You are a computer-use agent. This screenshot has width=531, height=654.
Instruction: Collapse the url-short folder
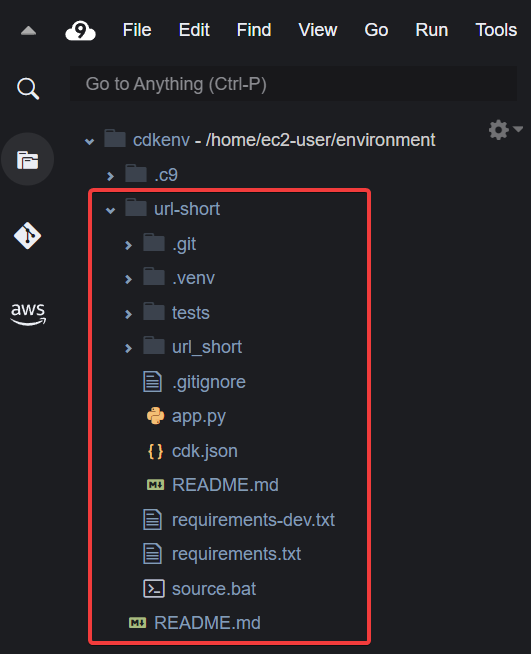point(111,210)
